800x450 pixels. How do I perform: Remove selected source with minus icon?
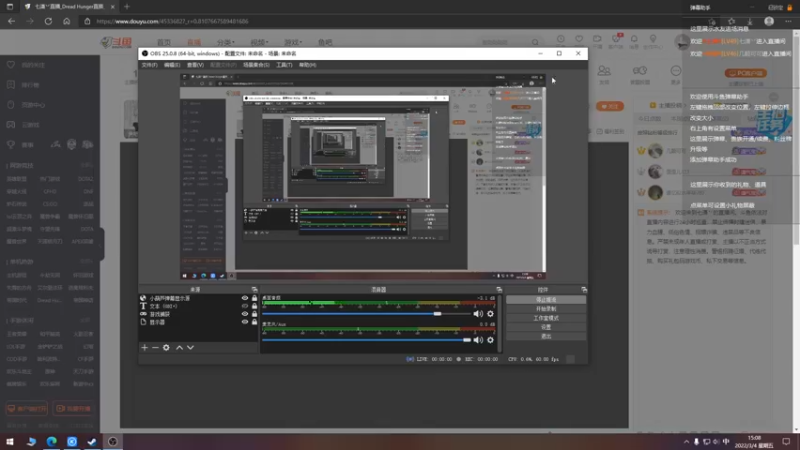click(155, 347)
